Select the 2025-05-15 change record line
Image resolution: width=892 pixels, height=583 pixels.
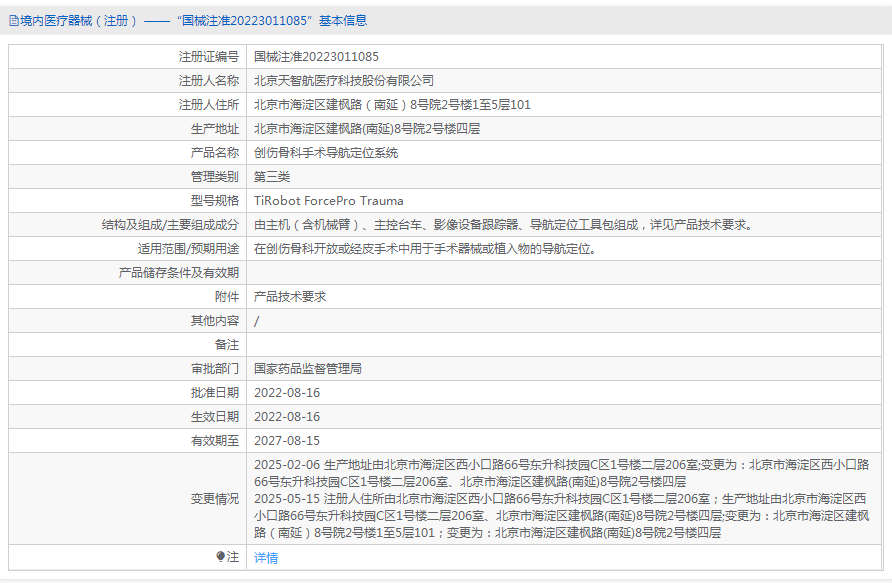pyautogui.click(x=561, y=516)
